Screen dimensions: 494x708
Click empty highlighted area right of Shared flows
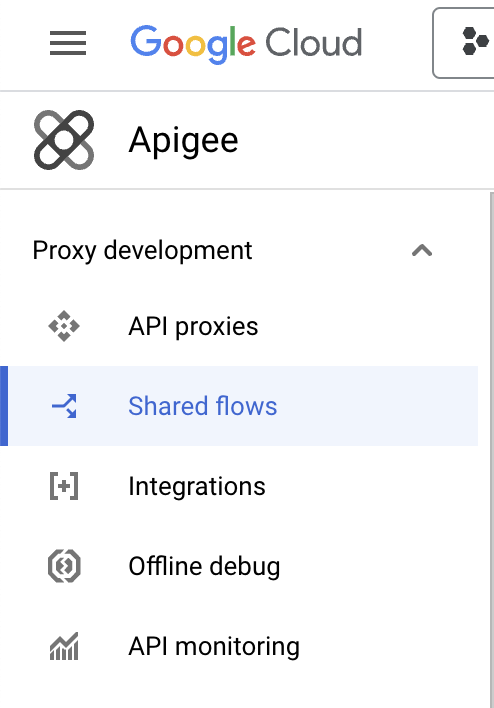377,406
